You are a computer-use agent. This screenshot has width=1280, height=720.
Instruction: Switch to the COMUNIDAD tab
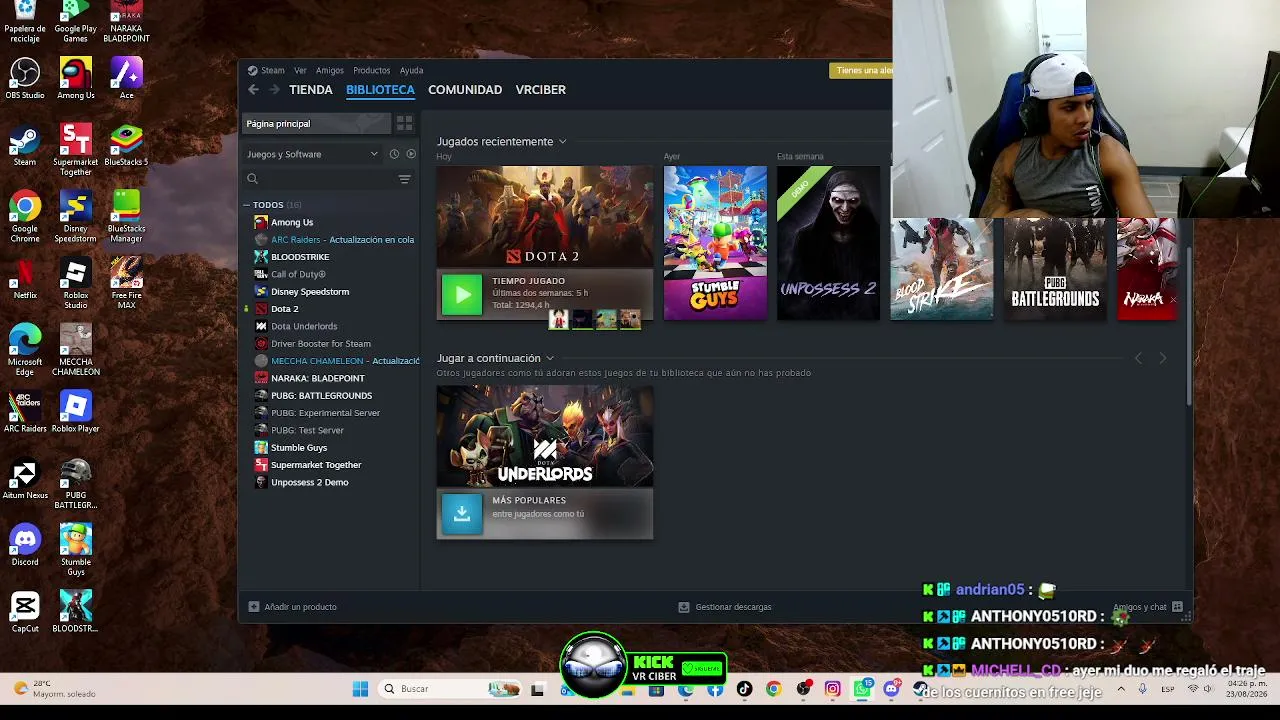pos(465,90)
